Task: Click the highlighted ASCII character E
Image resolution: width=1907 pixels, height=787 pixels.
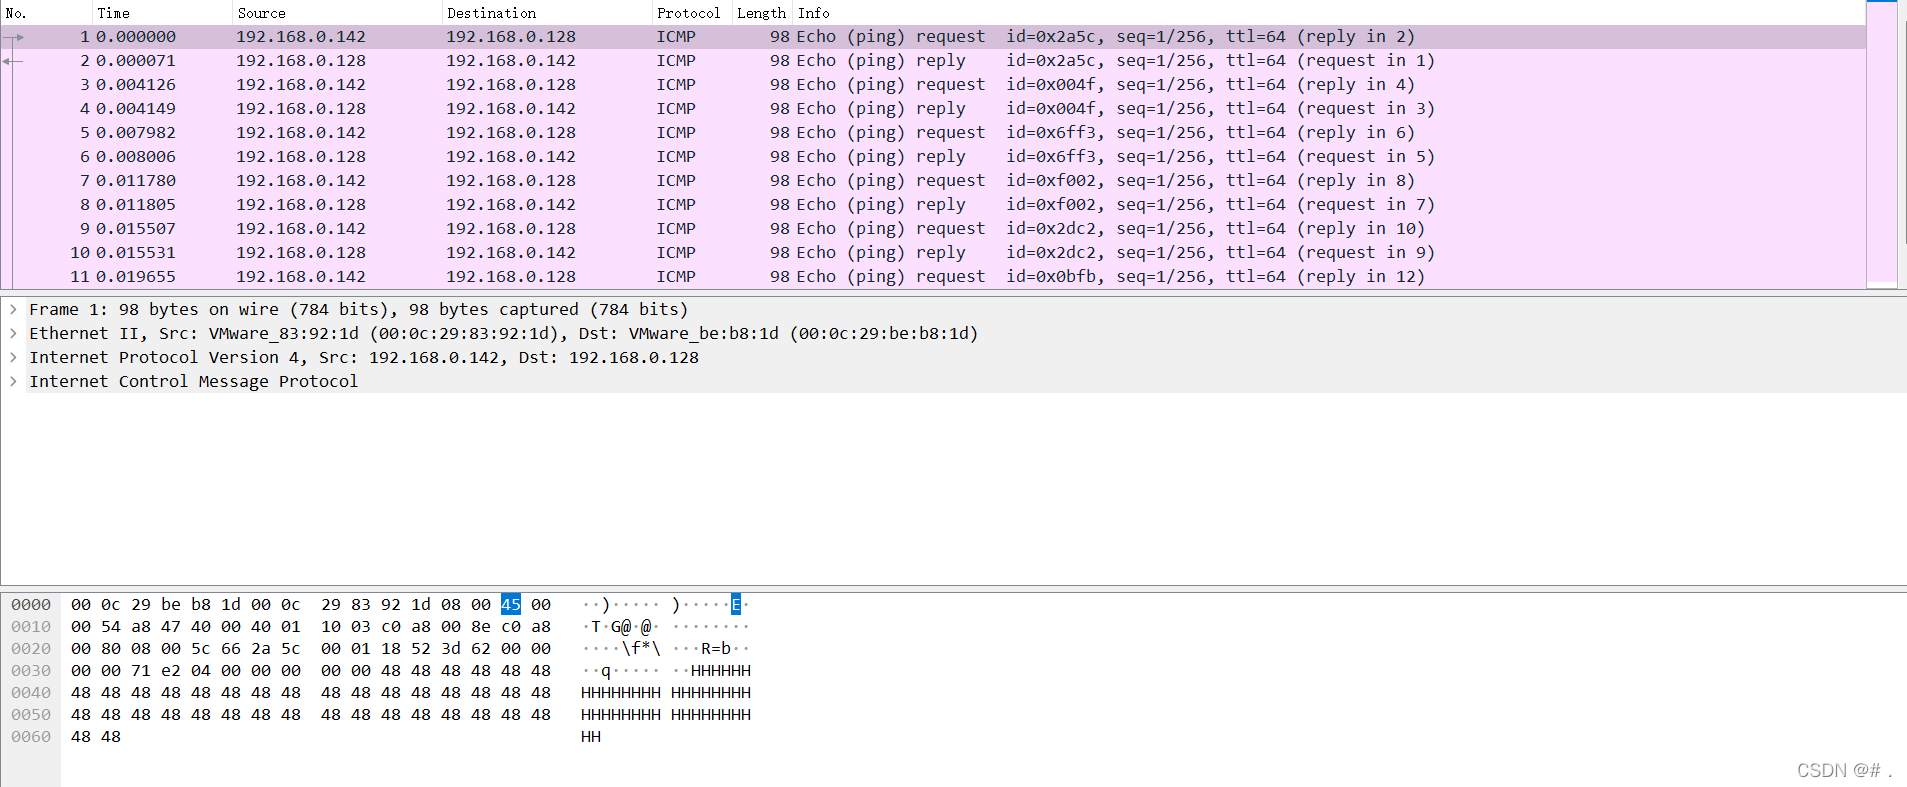Action: 736,605
